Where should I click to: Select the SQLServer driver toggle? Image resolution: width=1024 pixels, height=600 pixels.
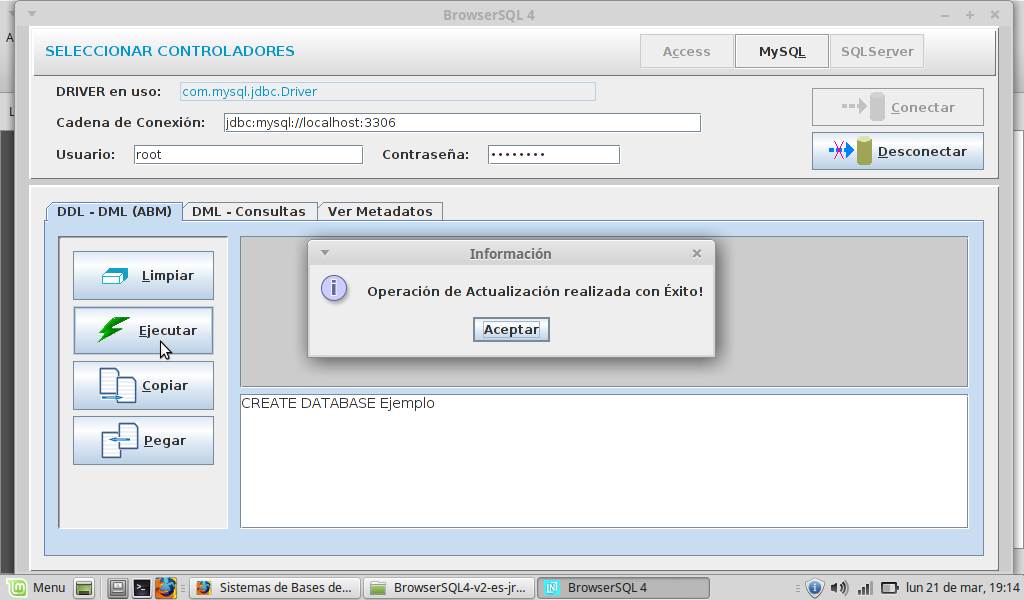point(876,51)
